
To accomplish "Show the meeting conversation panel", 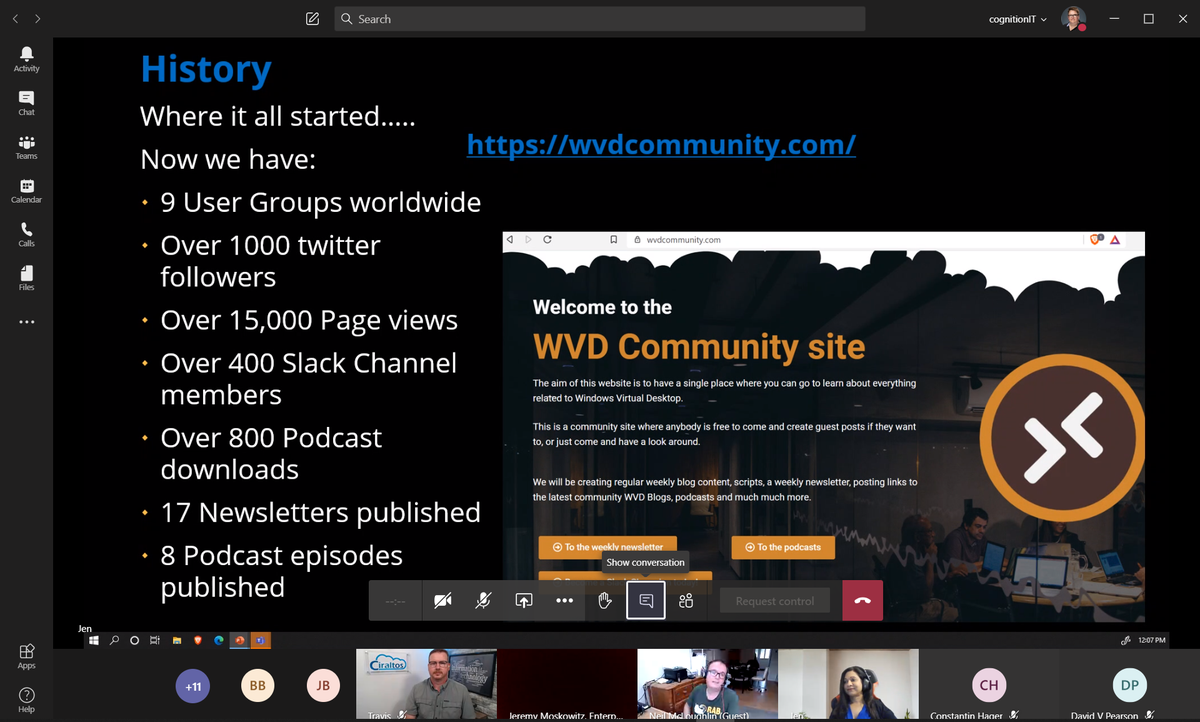I will point(646,601).
